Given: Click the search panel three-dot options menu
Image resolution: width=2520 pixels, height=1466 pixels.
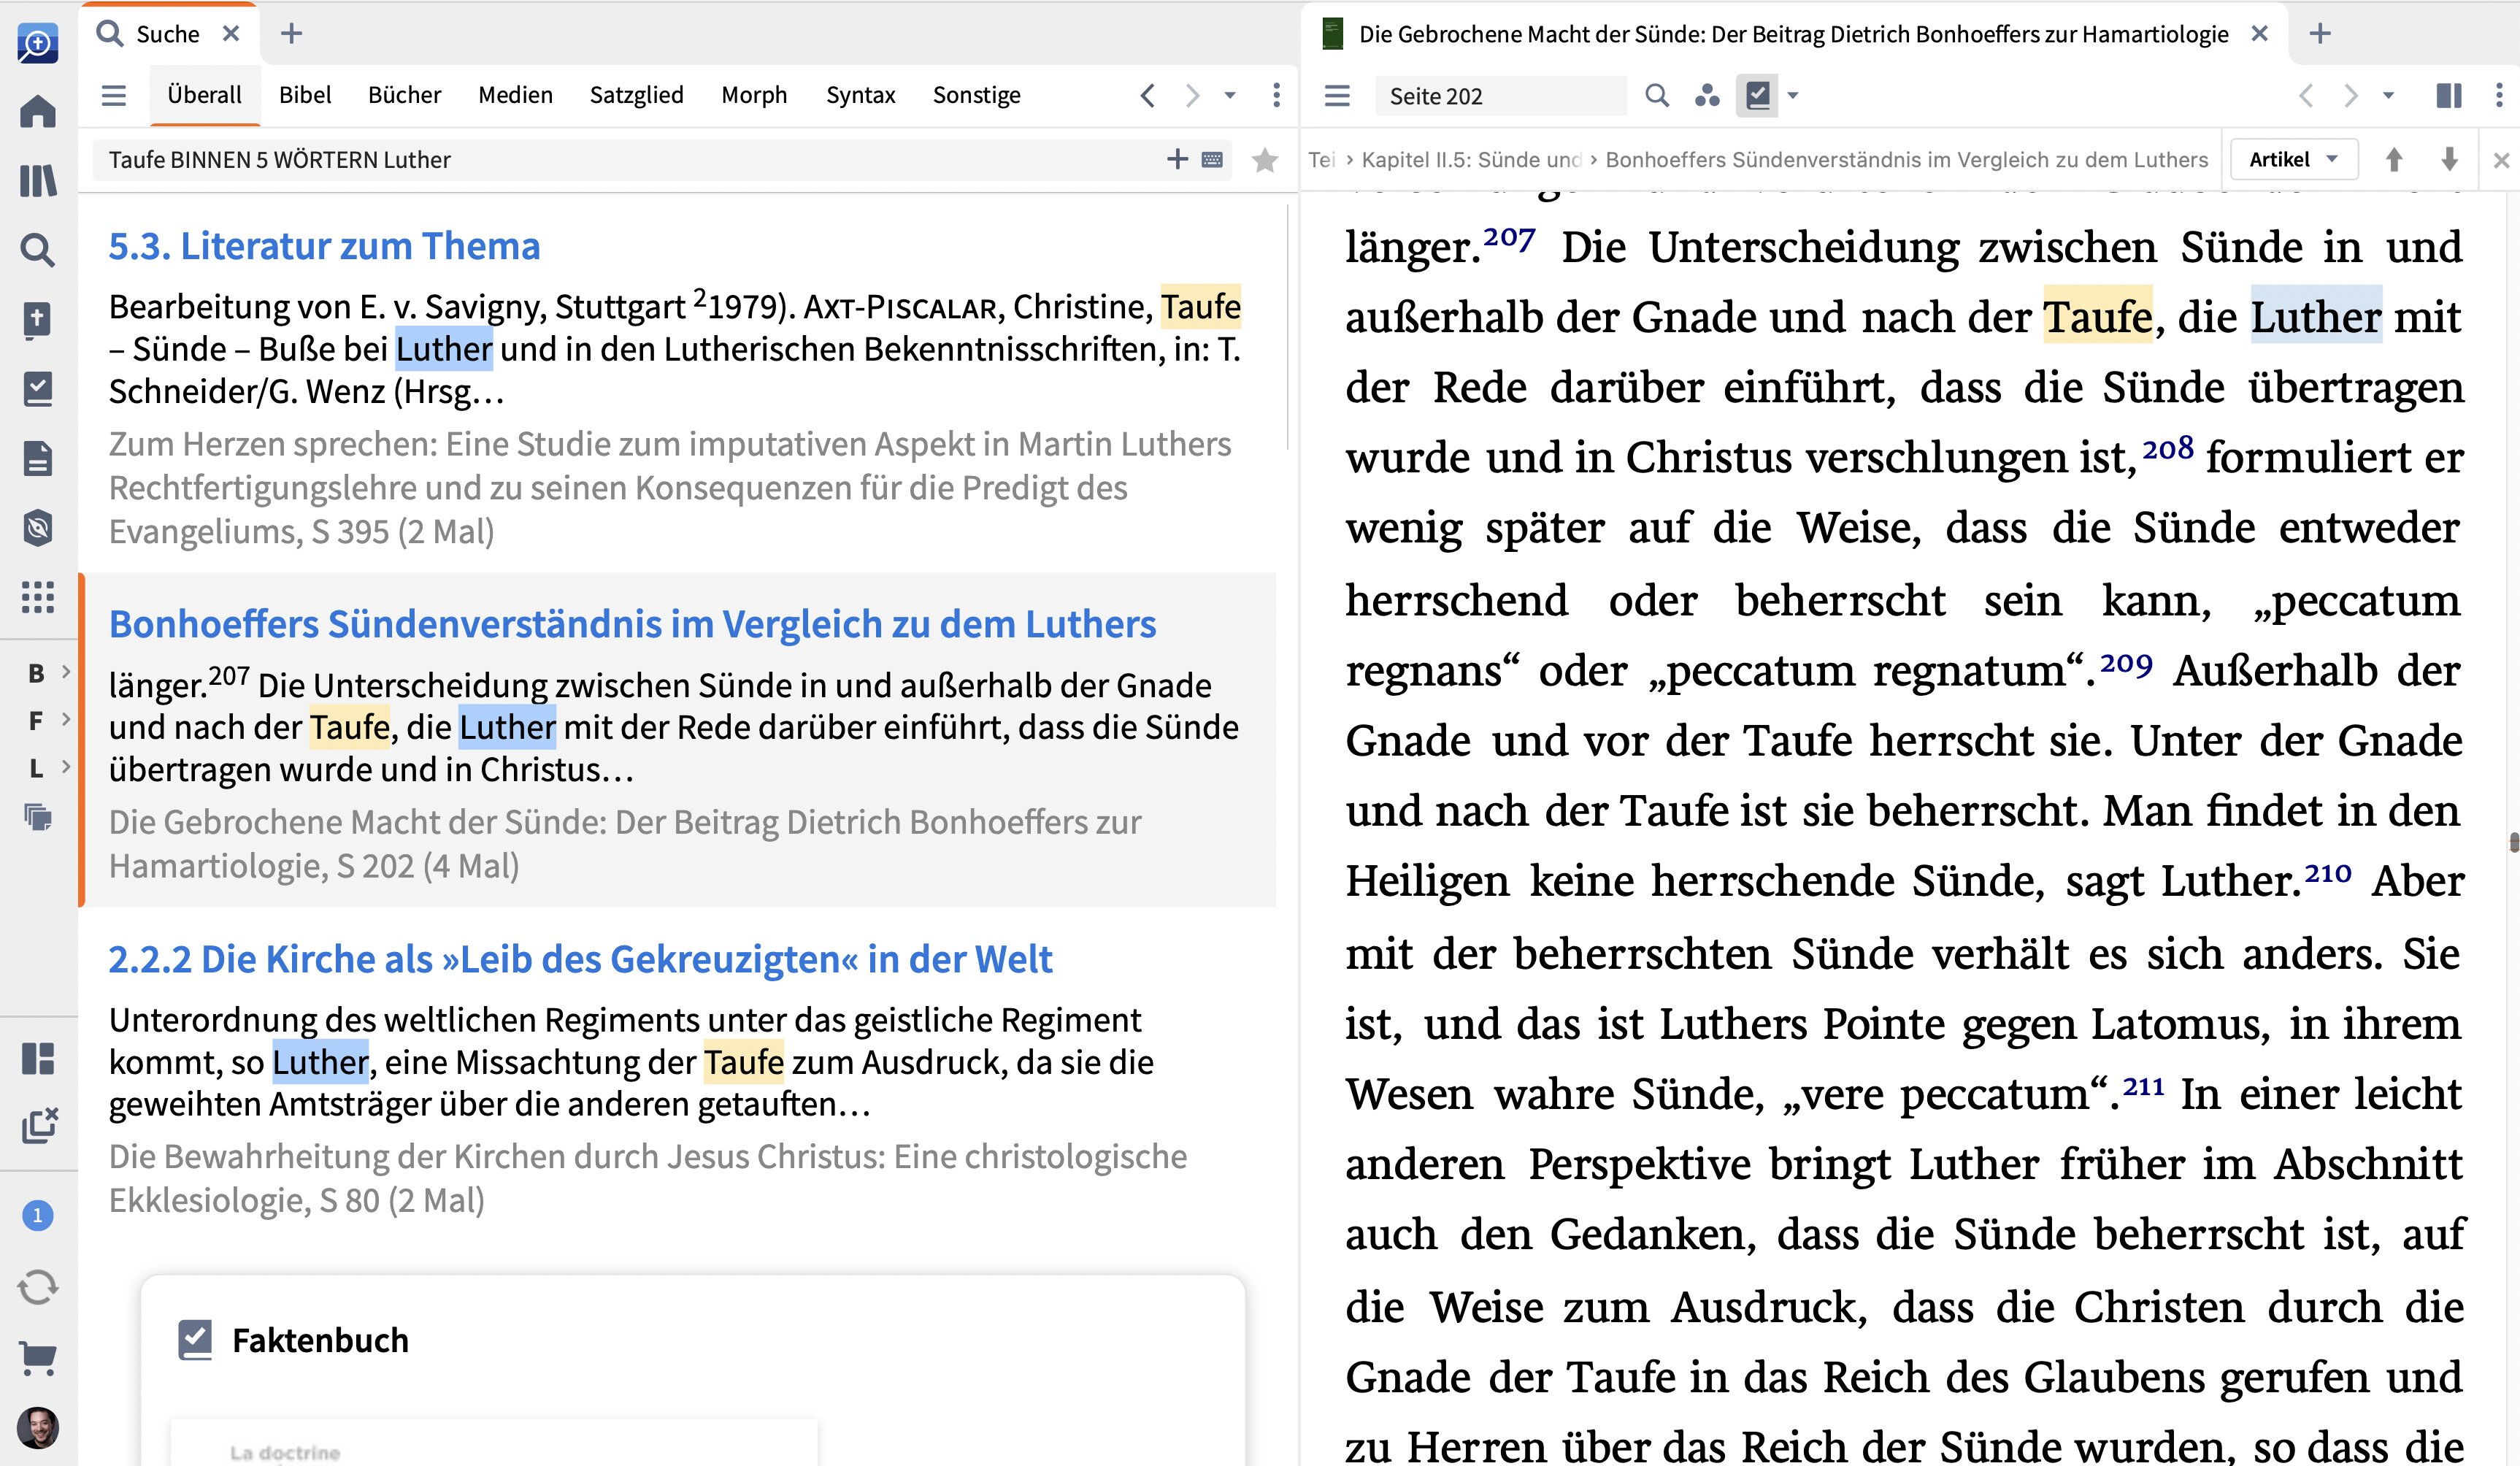Looking at the screenshot, I should pos(1276,95).
